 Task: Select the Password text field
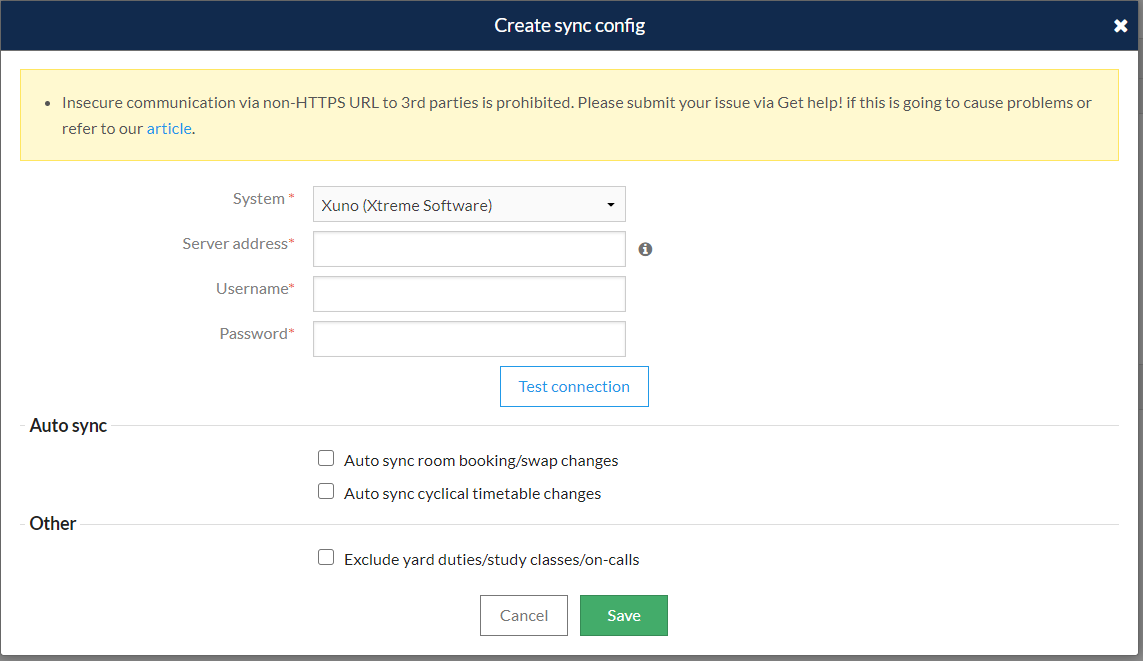pyautogui.click(x=469, y=339)
